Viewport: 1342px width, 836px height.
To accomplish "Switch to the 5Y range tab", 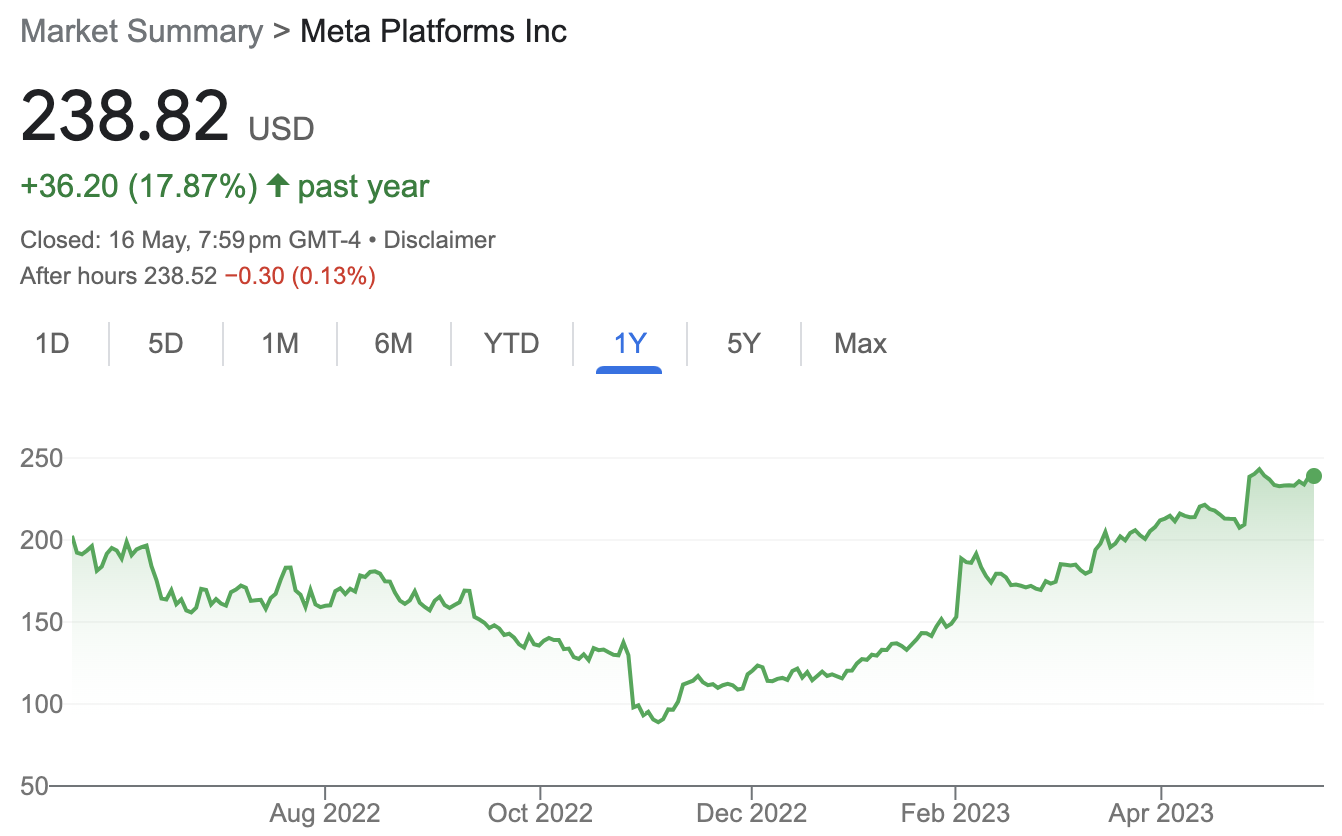I will (744, 344).
